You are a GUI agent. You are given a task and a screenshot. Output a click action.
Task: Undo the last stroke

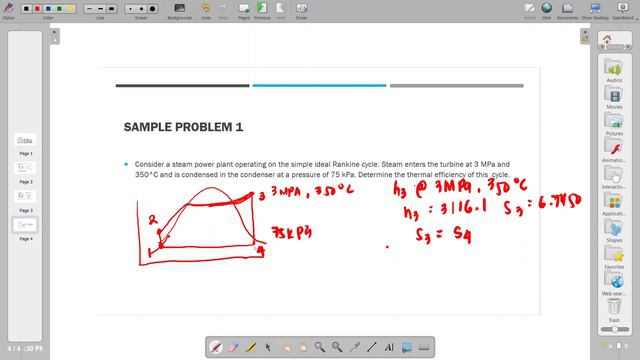[206, 11]
